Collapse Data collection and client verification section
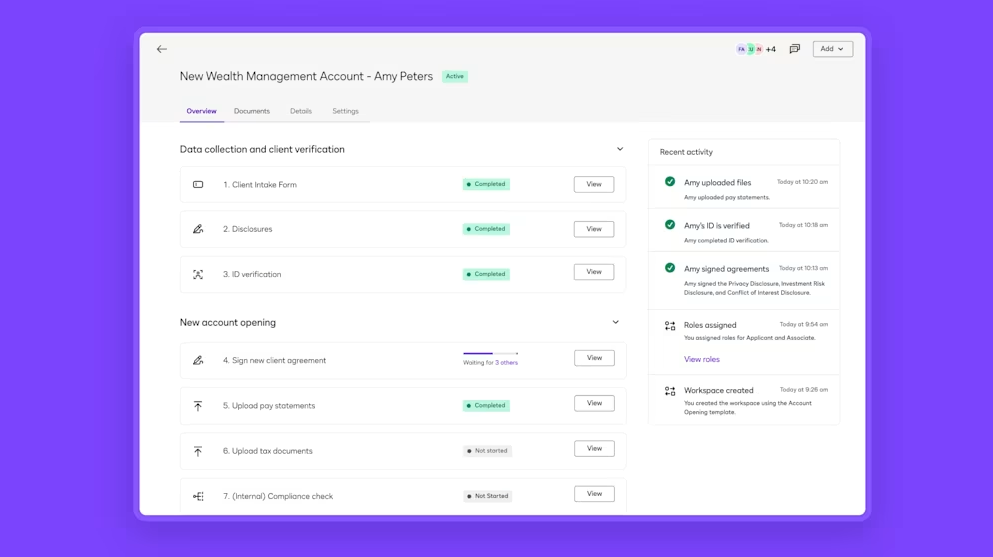The image size is (993, 557). (620, 149)
